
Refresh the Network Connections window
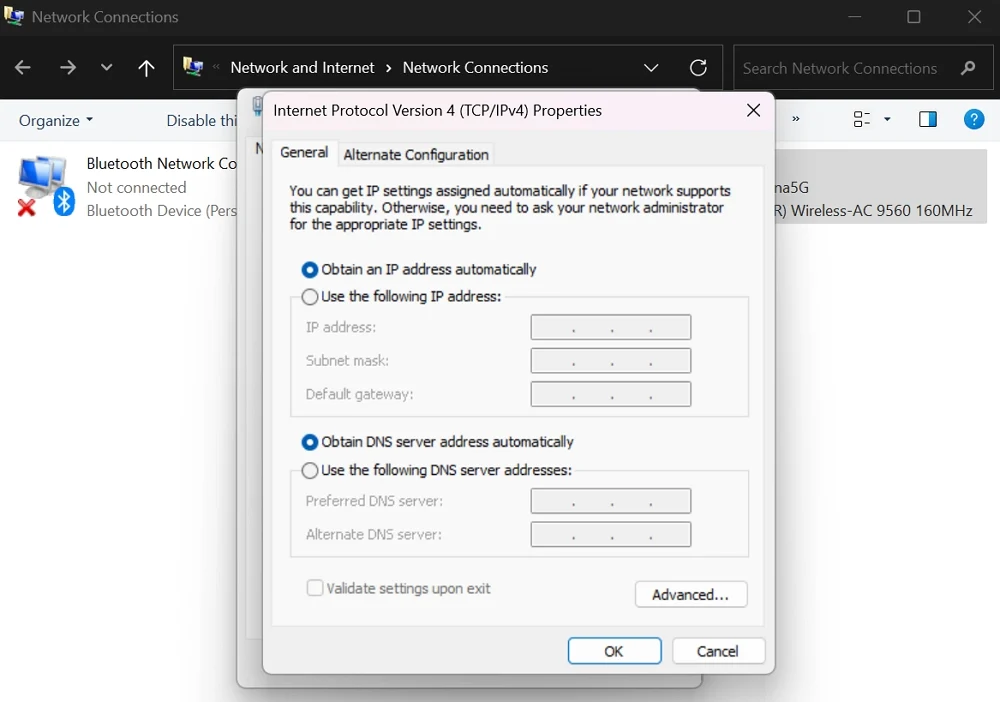[x=698, y=68]
